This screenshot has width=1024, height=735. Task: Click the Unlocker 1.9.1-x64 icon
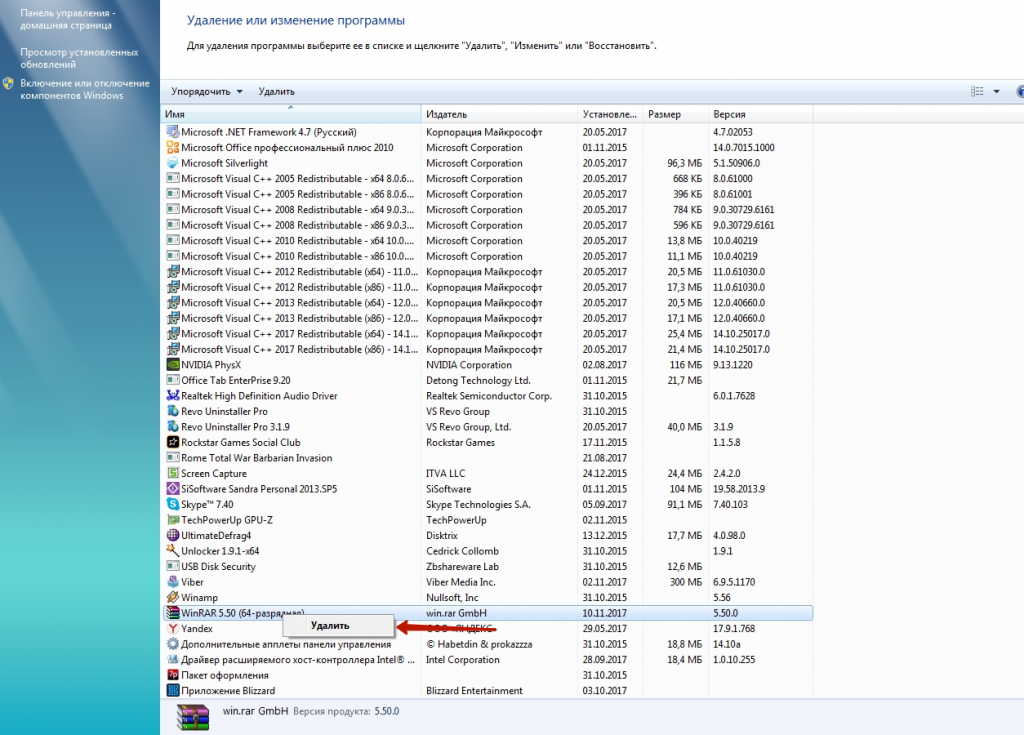(173, 551)
